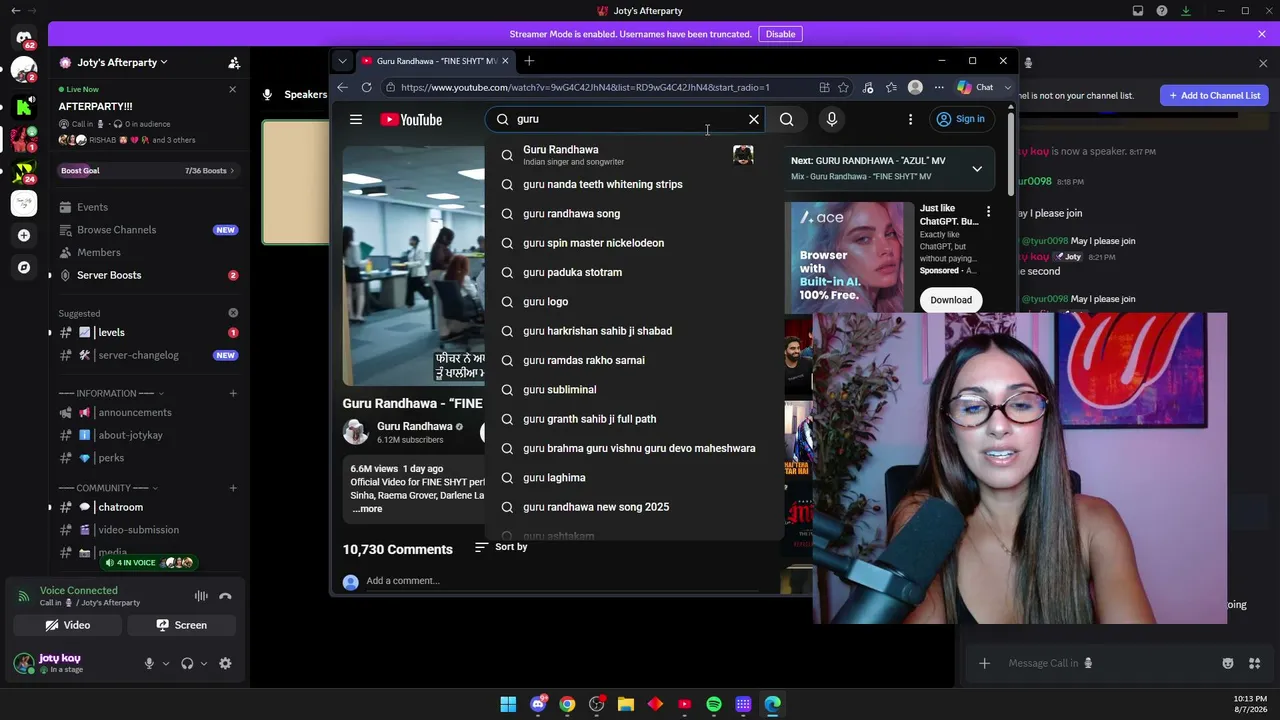Disable Streamer Mode in banner
The width and height of the screenshot is (1280, 720).
tap(780, 34)
